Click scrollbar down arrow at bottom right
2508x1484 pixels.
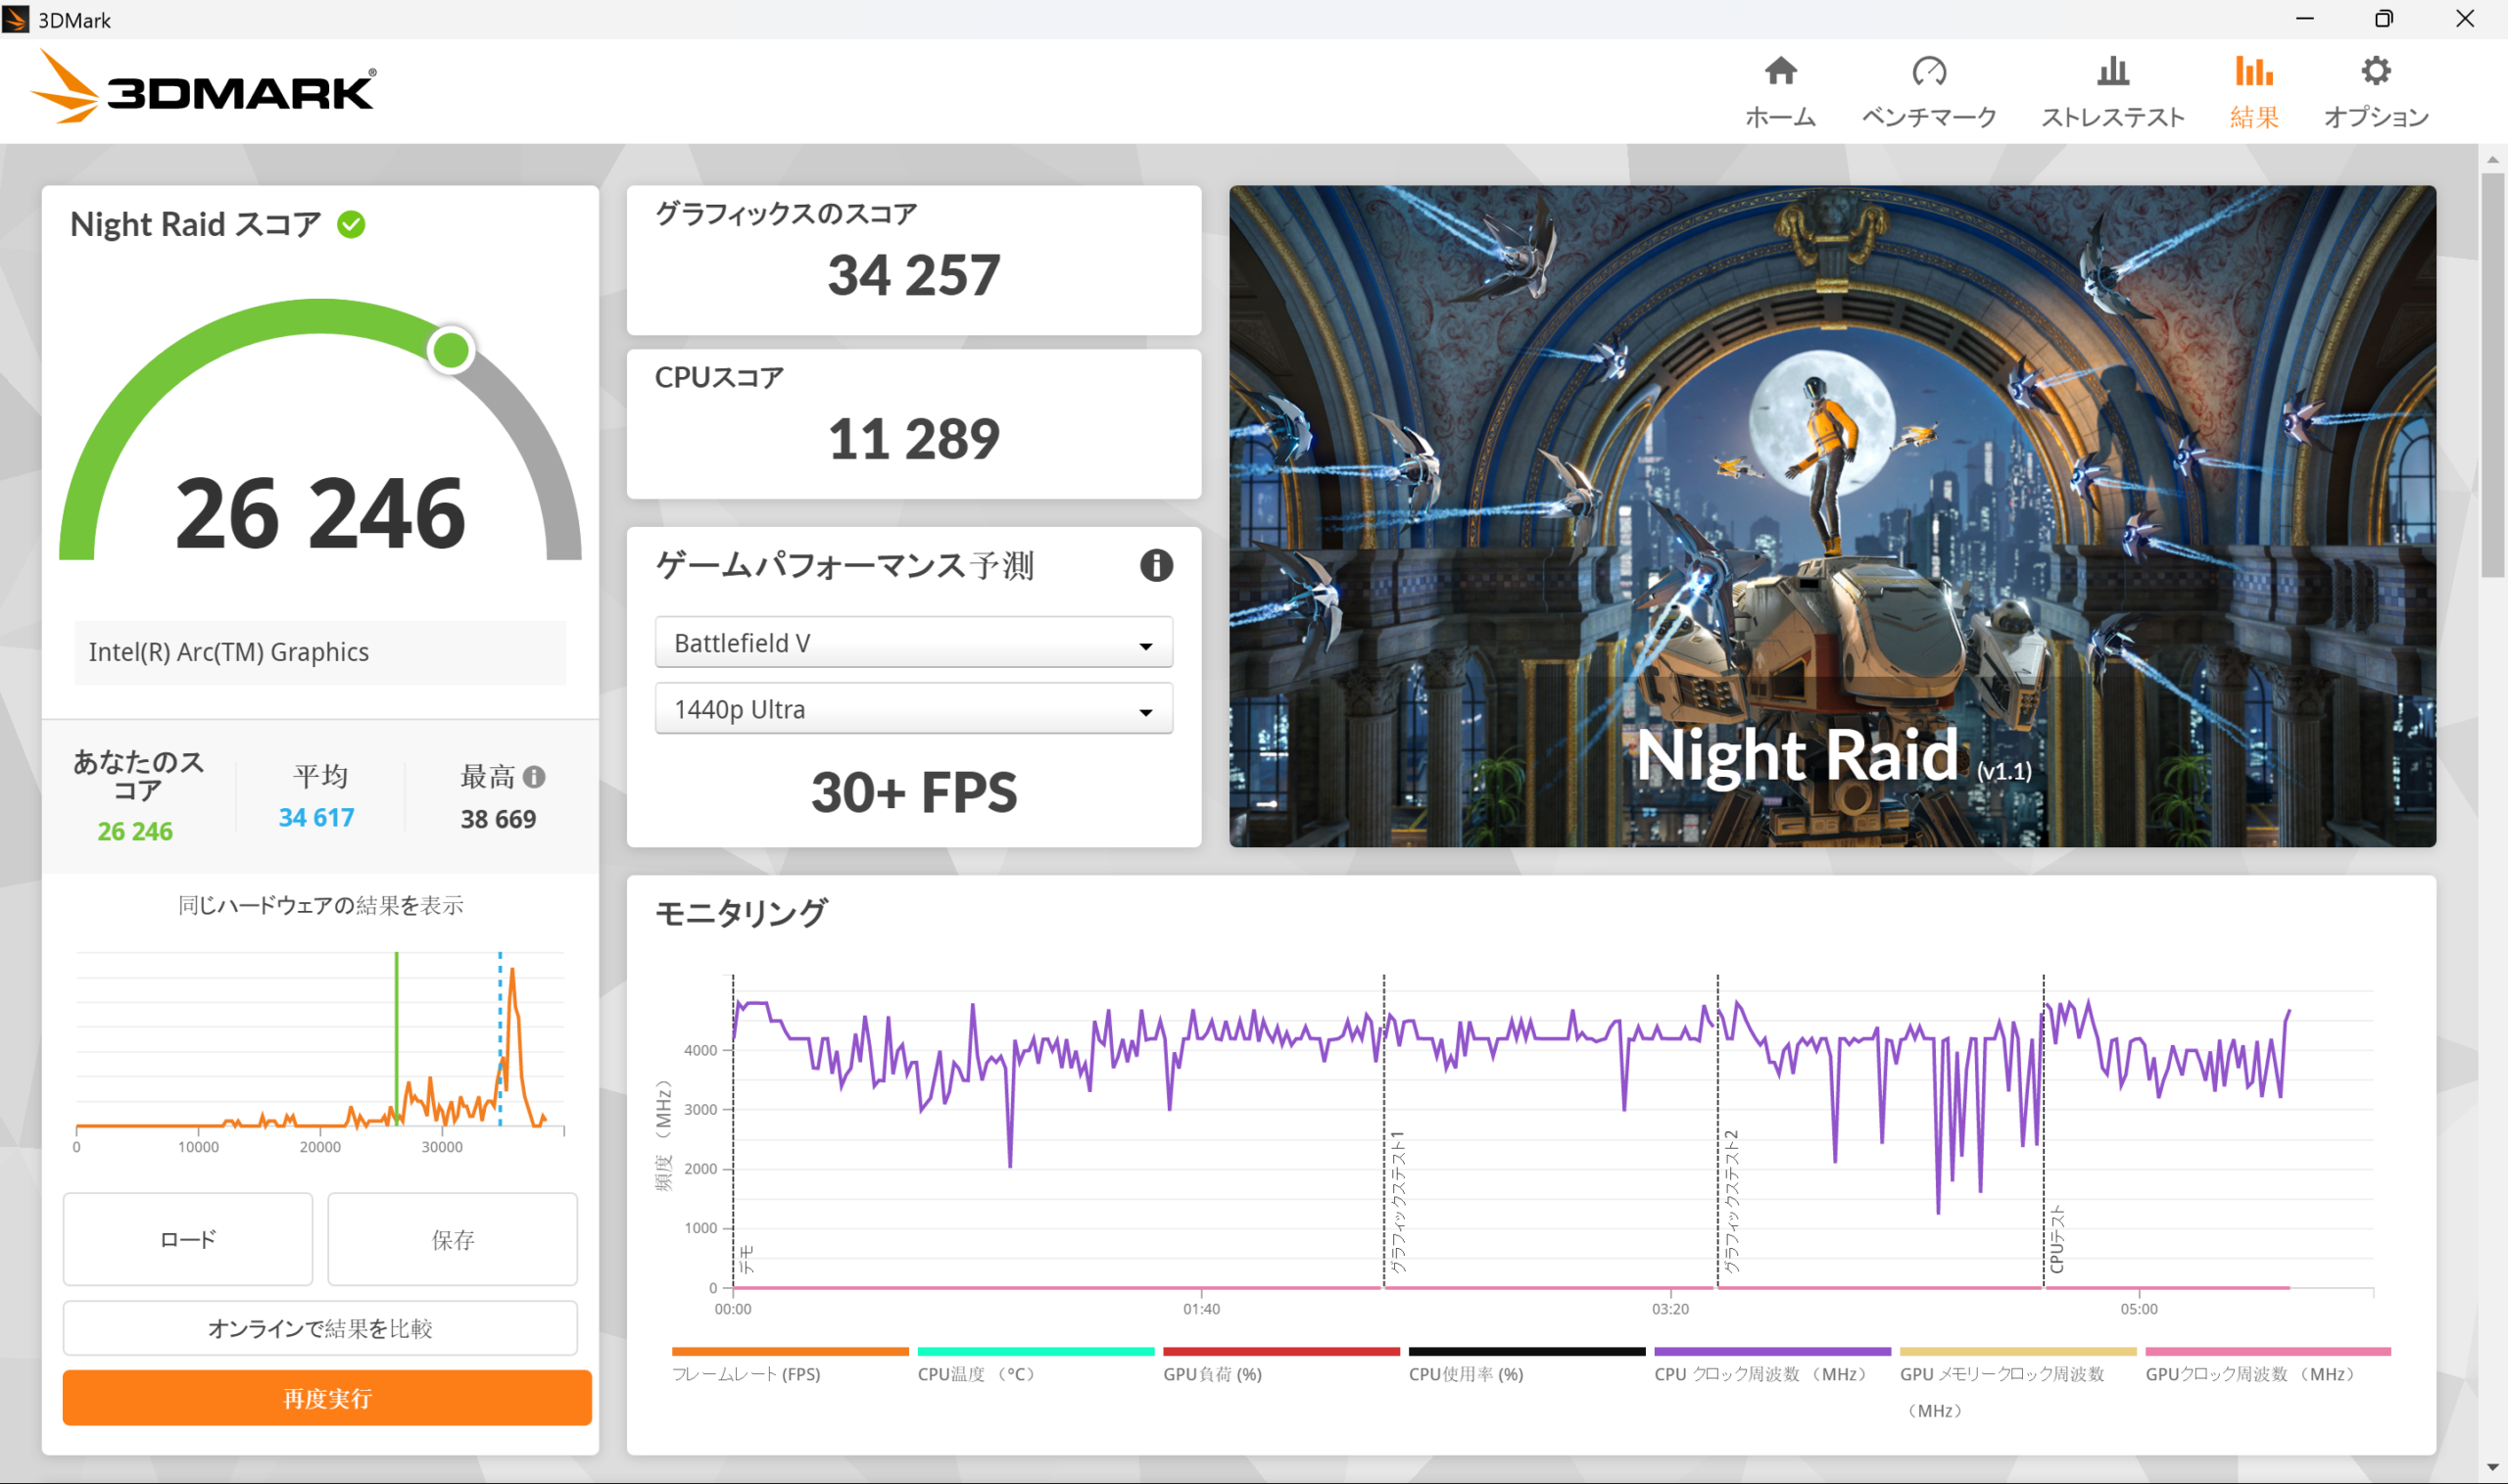pyautogui.click(x=2492, y=1468)
